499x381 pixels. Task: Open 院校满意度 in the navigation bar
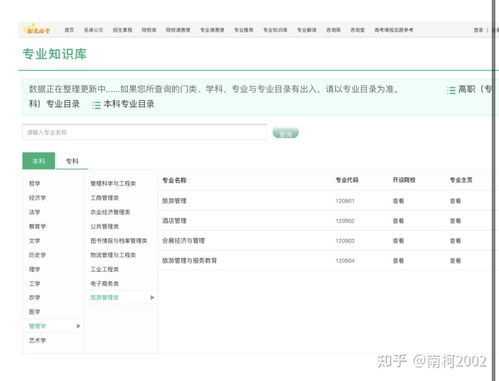(x=178, y=30)
